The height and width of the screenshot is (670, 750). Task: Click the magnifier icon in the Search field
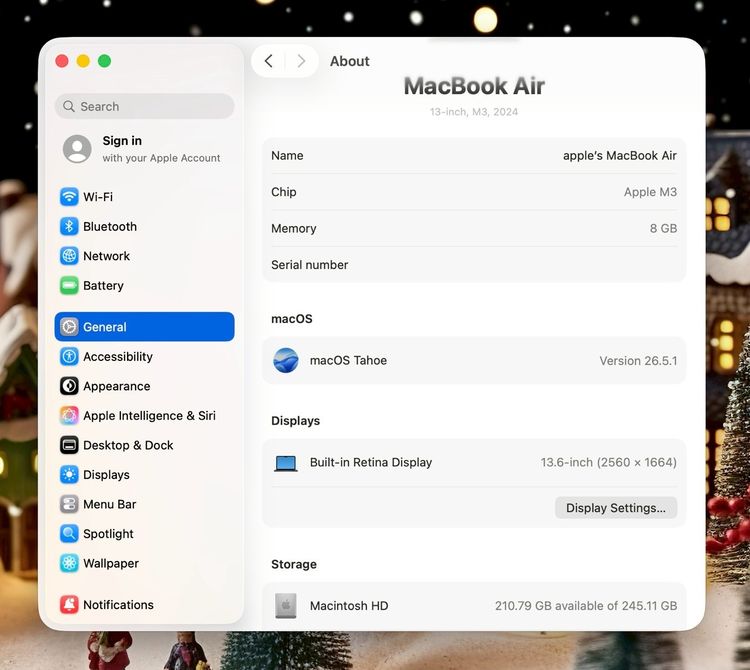point(69,106)
